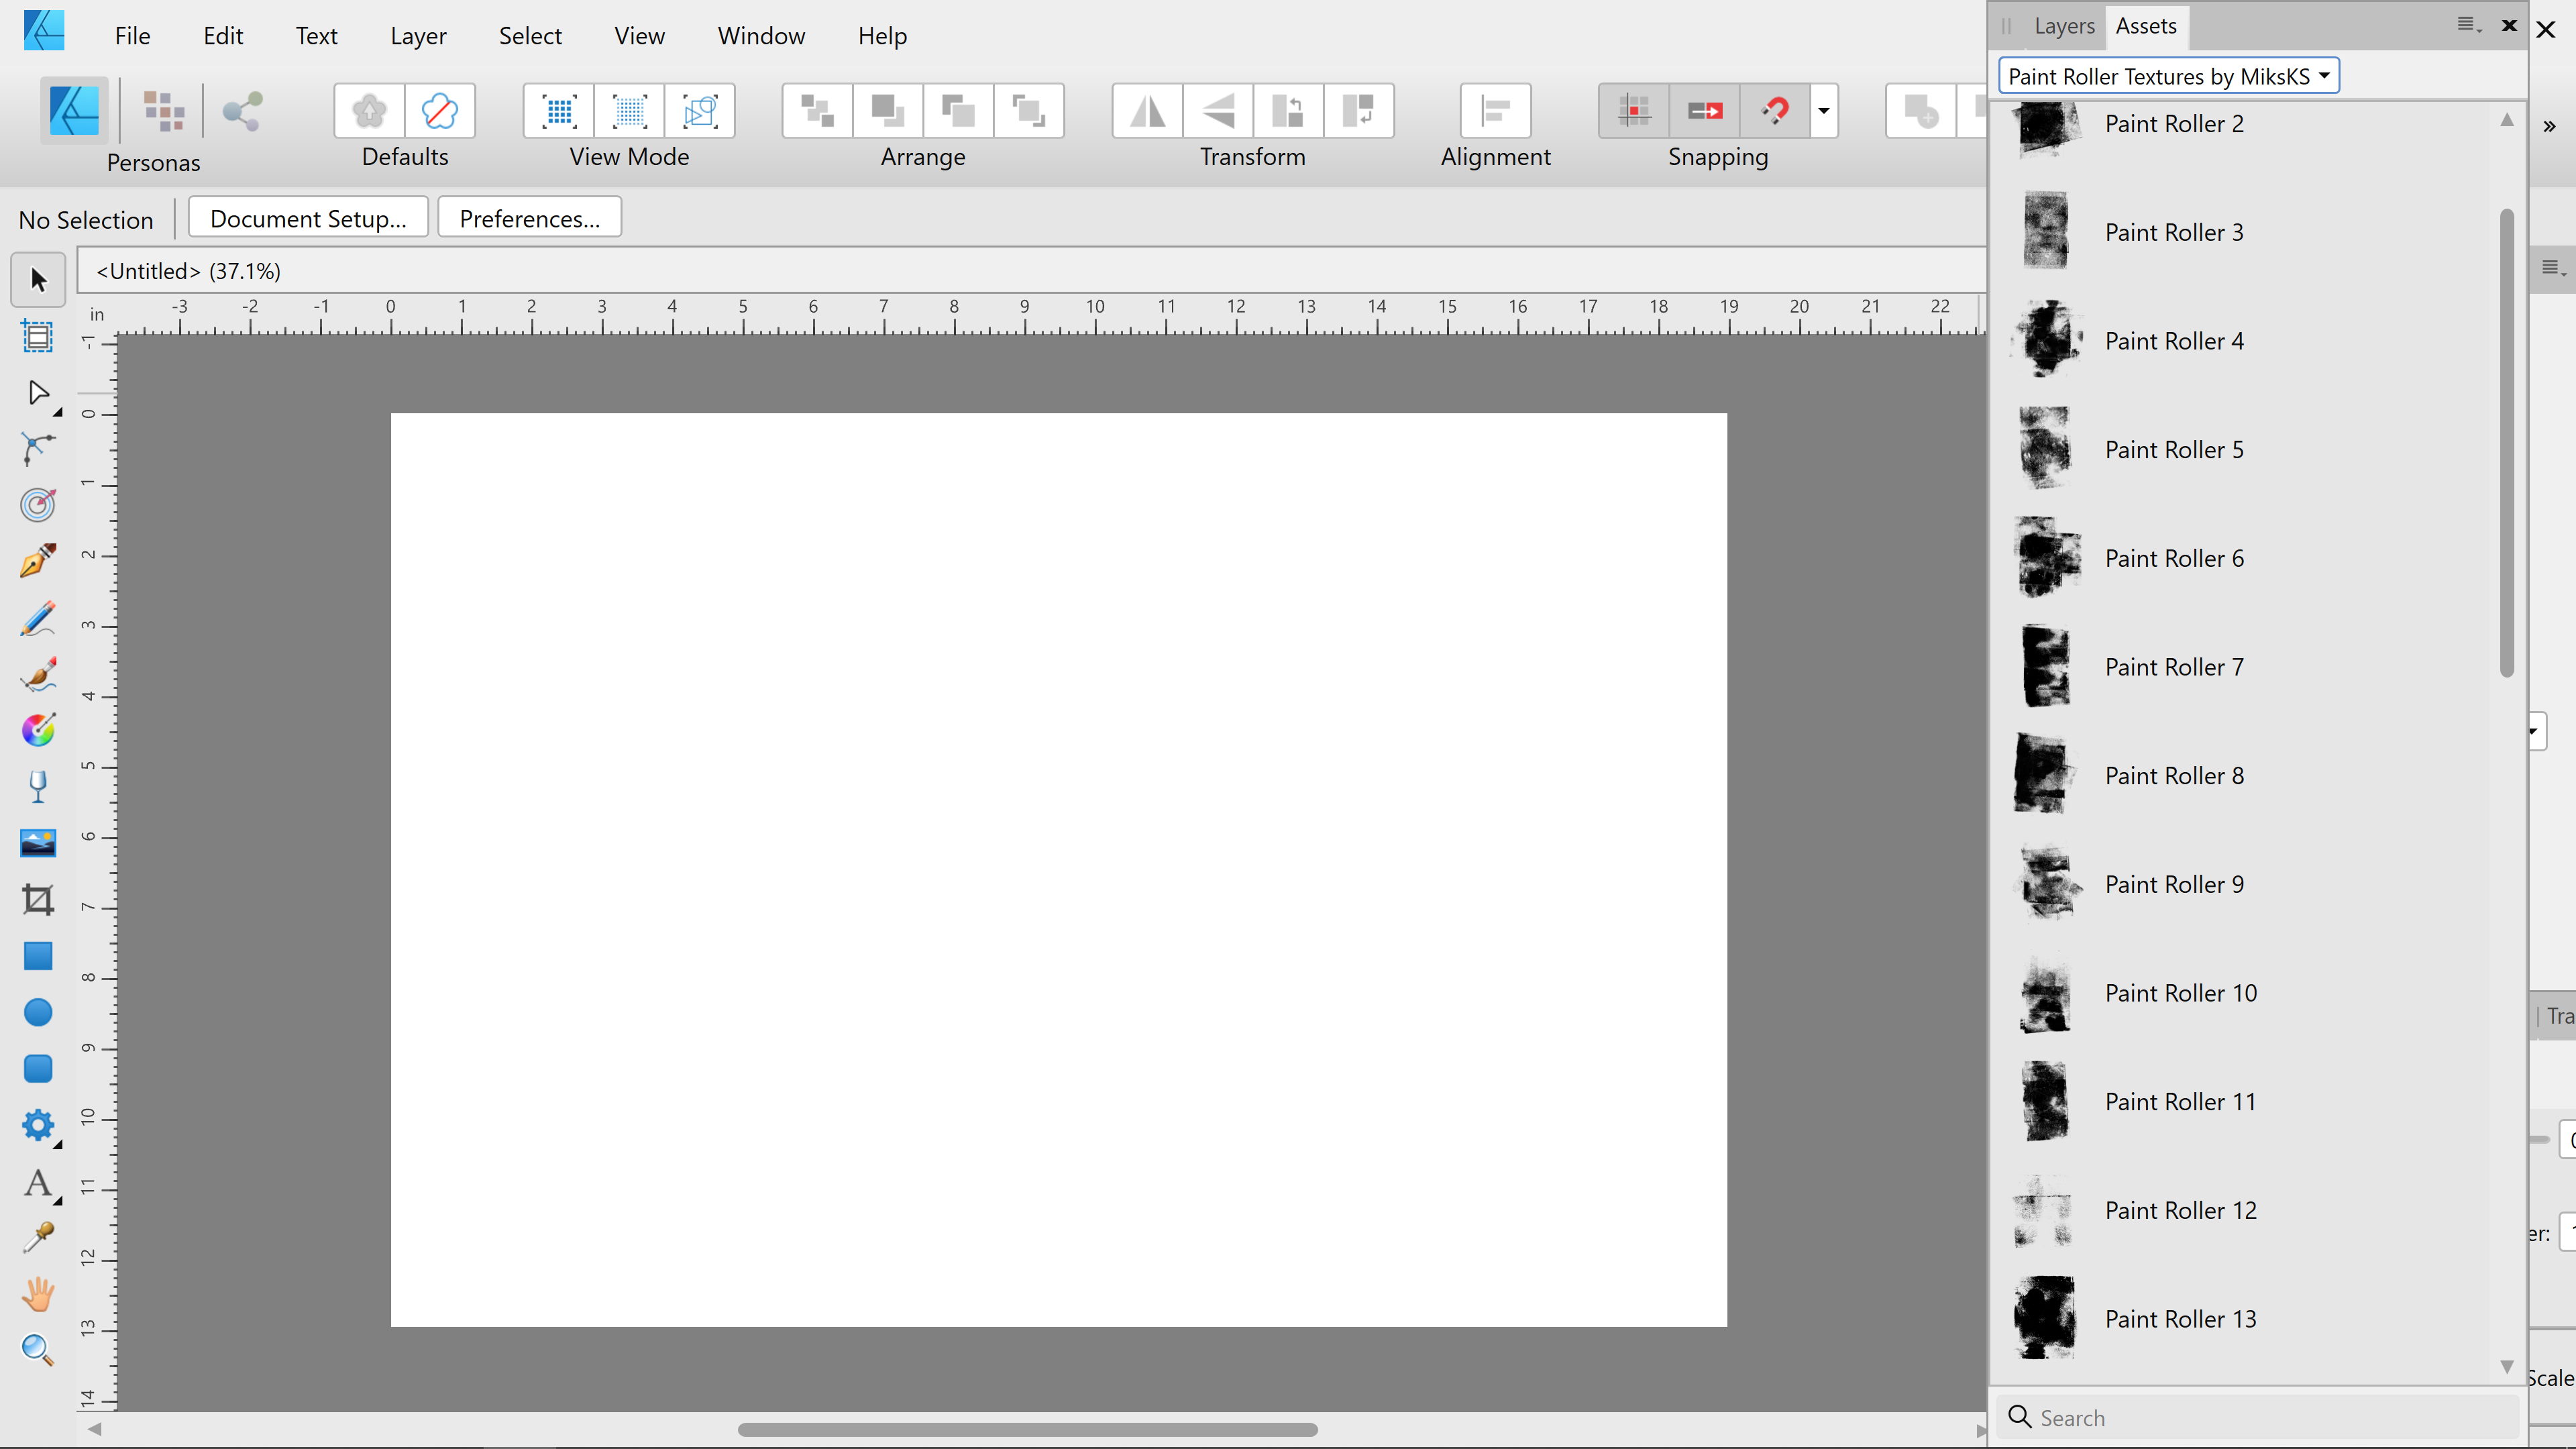The height and width of the screenshot is (1449, 2576).
Task: Select the Color Picker eyedropper tool
Action: pos(38,1238)
